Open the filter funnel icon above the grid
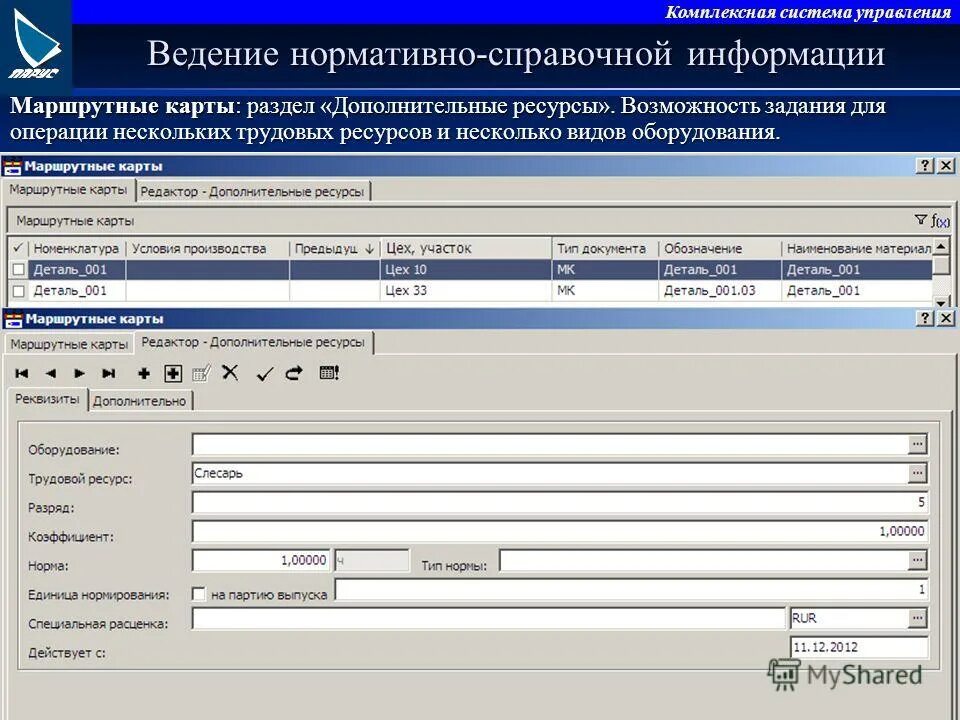 921,220
